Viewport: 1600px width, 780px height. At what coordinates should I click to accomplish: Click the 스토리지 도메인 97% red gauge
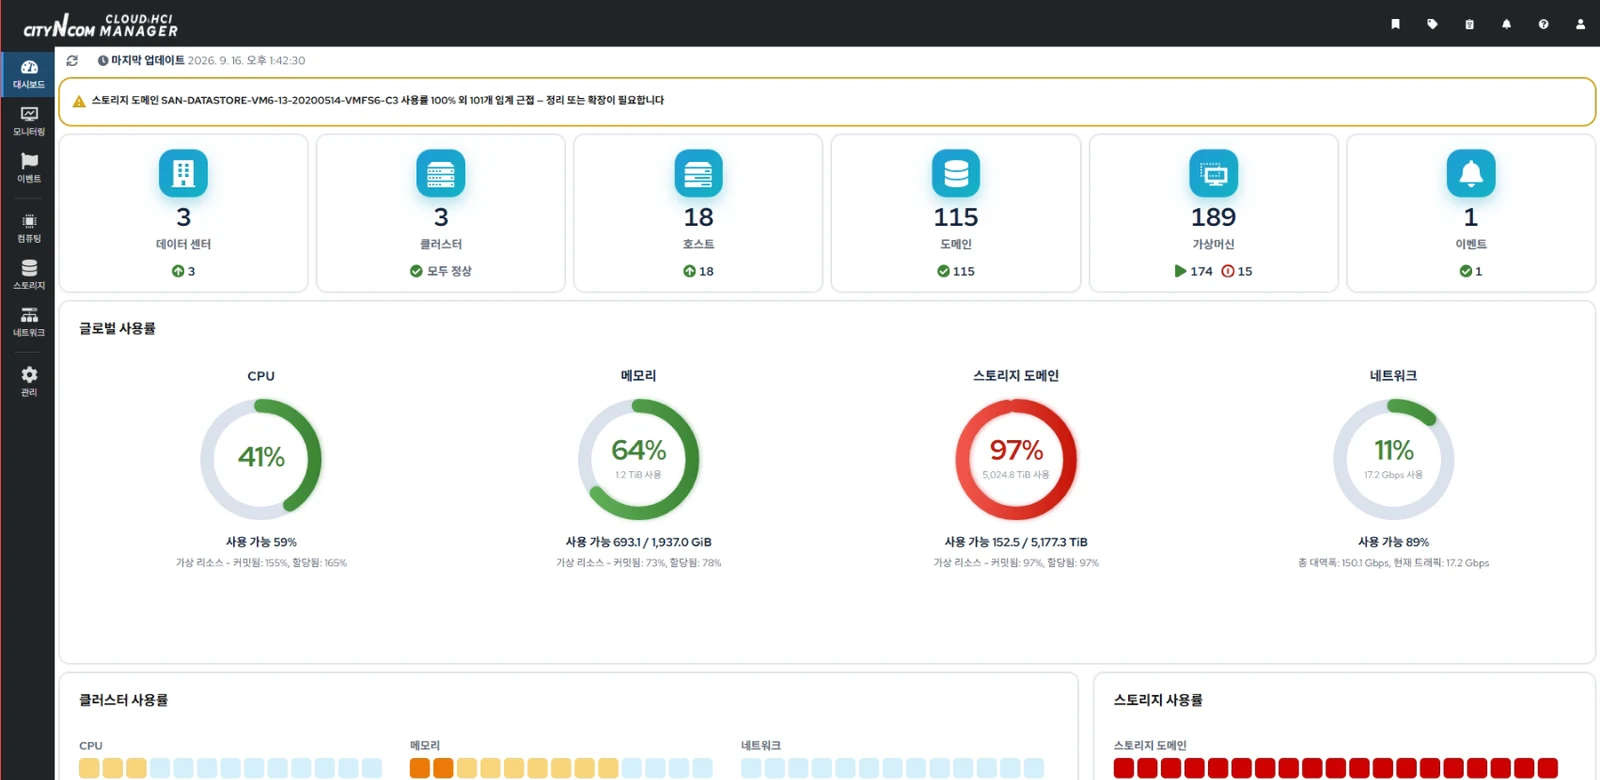pos(1016,459)
